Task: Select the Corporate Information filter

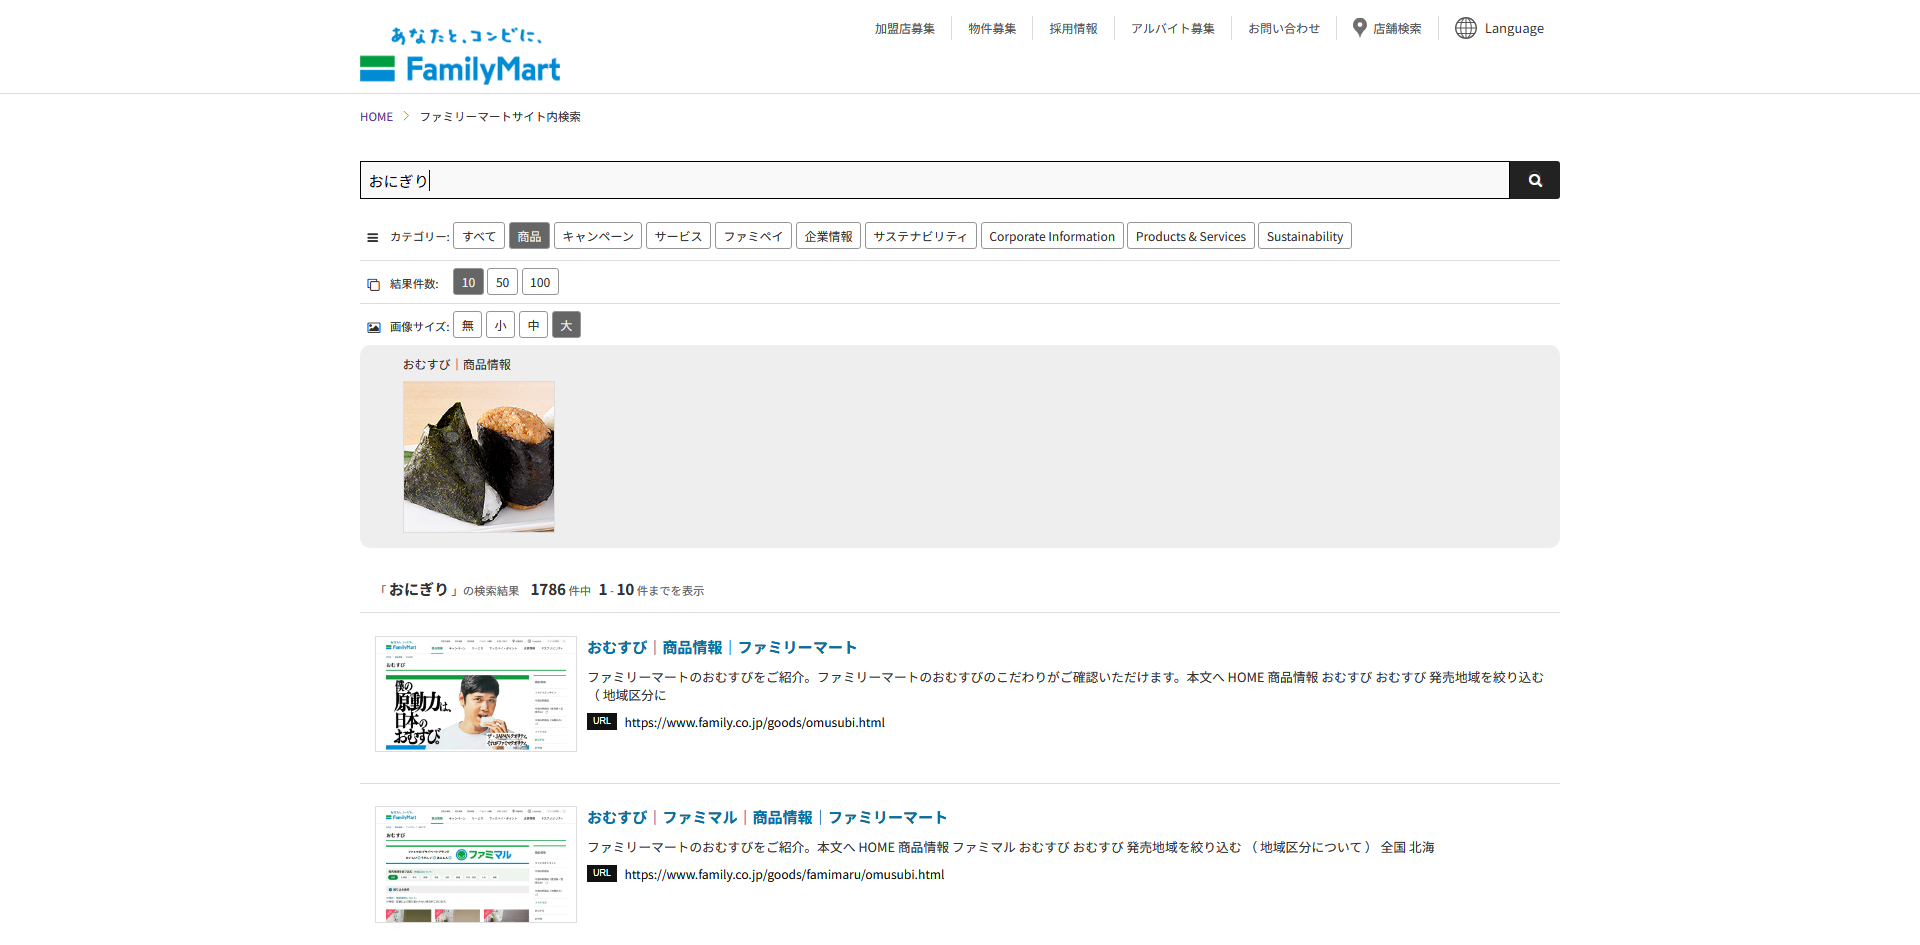Action: coord(1051,236)
